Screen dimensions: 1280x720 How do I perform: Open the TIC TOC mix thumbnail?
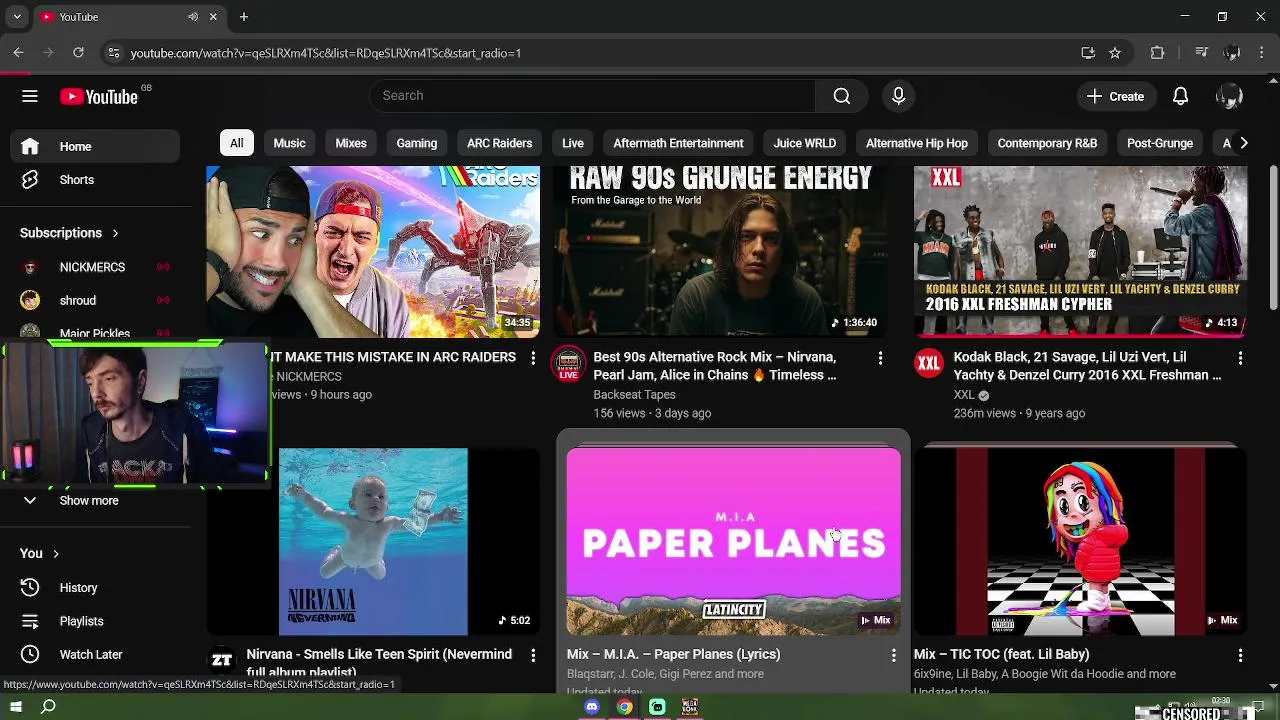point(1080,542)
